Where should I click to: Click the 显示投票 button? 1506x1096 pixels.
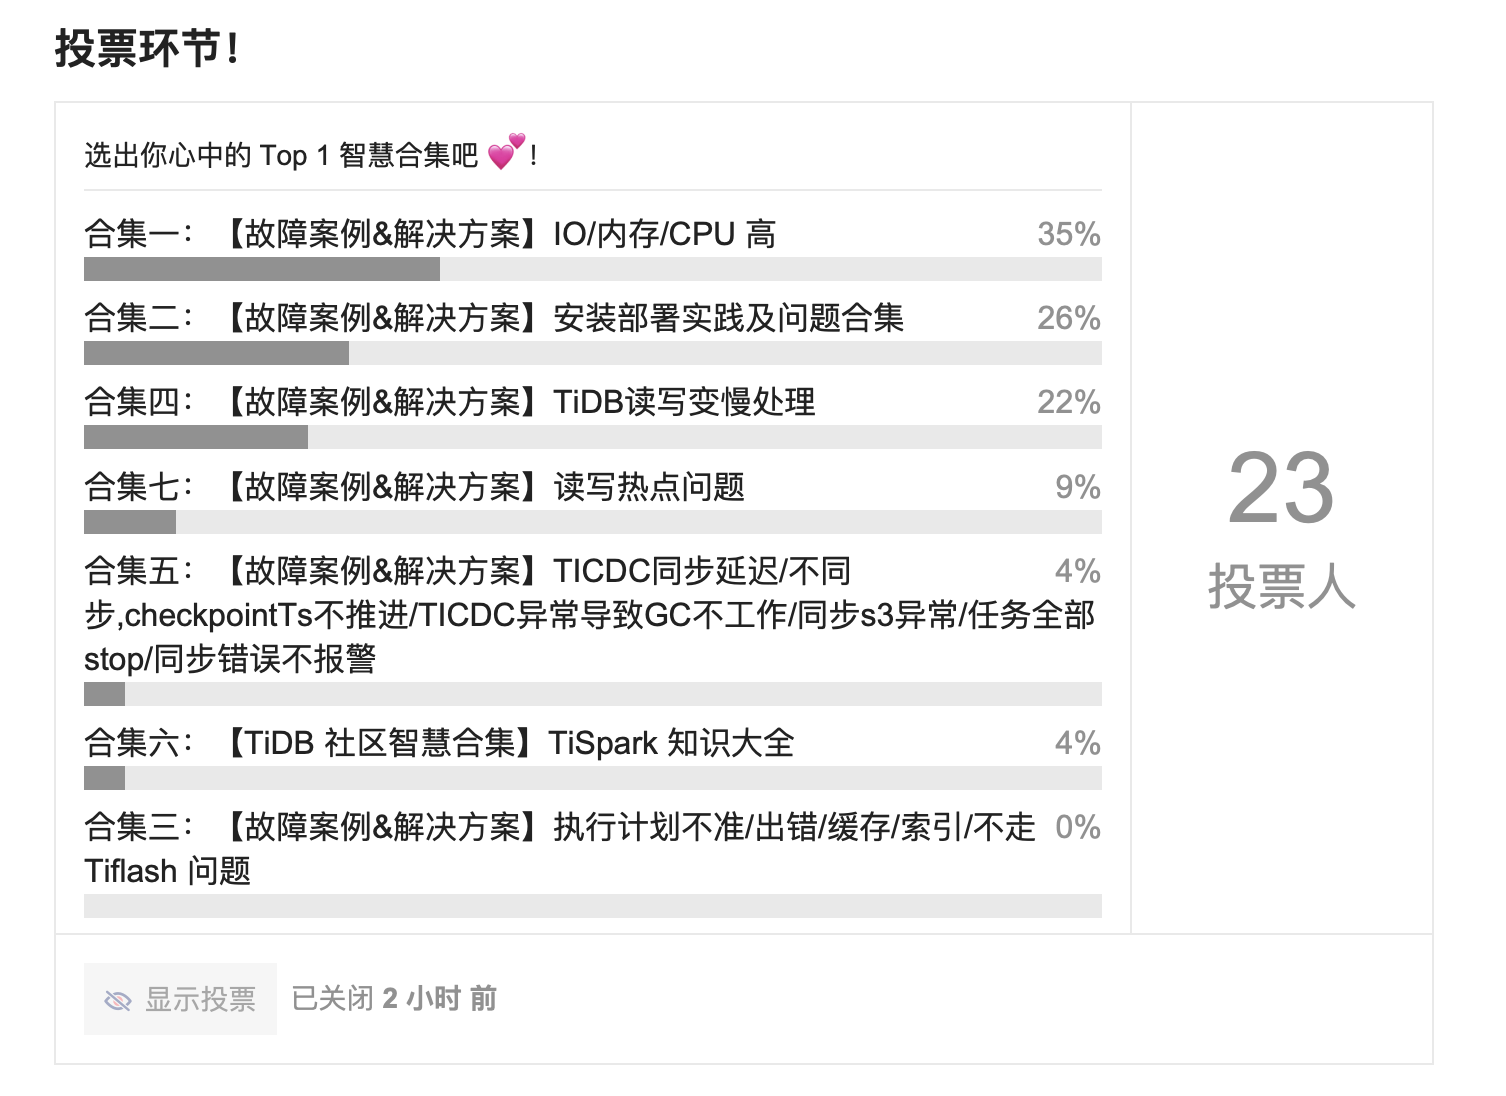pyautogui.click(x=181, y=999)
